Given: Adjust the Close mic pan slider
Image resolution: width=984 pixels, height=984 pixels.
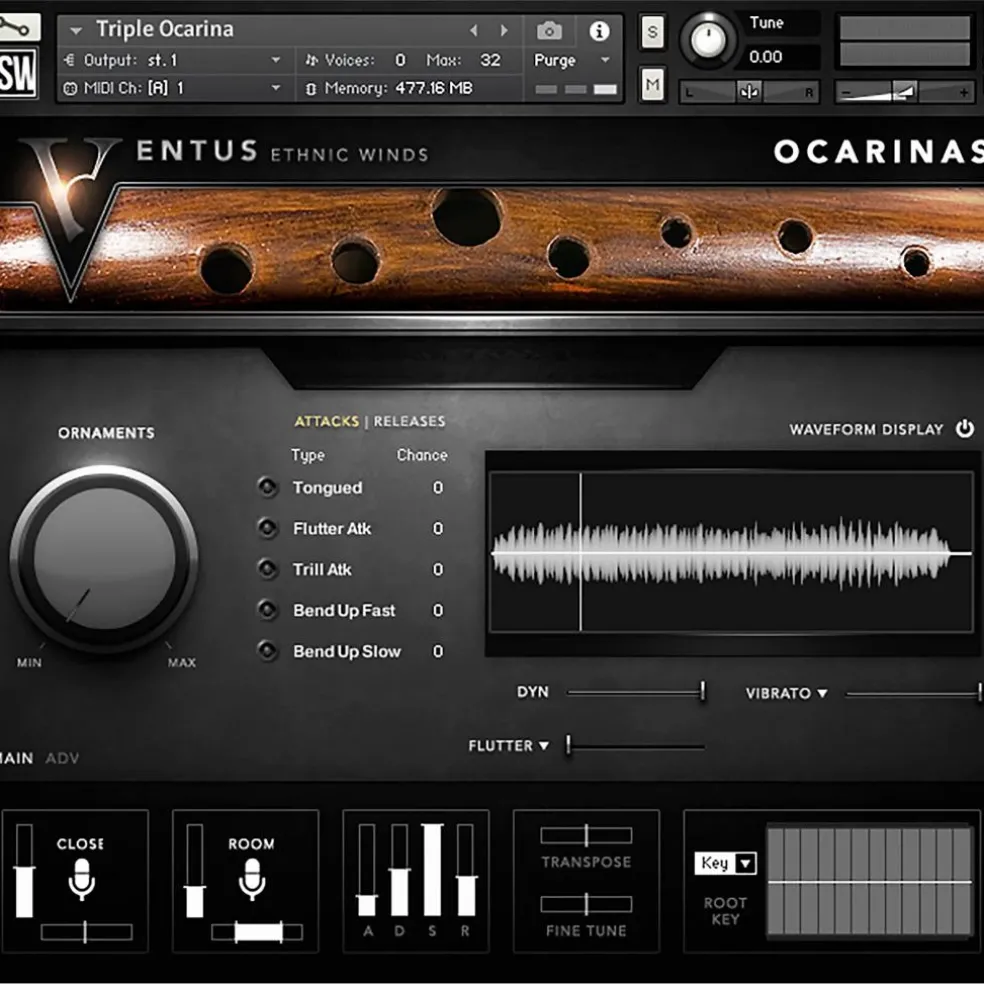Looking at the screenshot, I should pos(87,932).
